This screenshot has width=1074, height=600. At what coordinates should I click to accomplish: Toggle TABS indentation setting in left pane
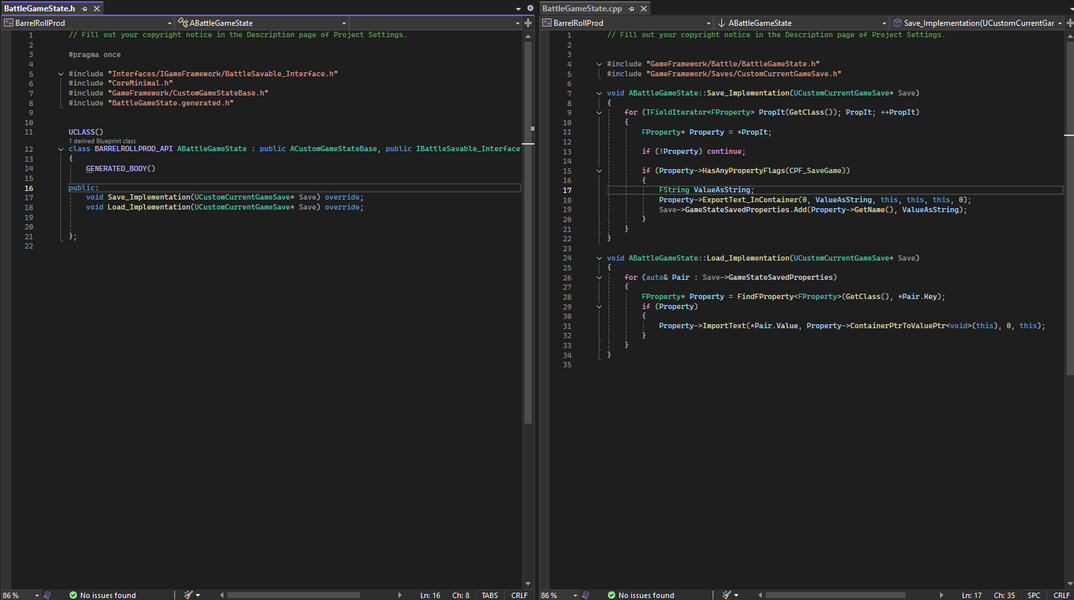489,595
